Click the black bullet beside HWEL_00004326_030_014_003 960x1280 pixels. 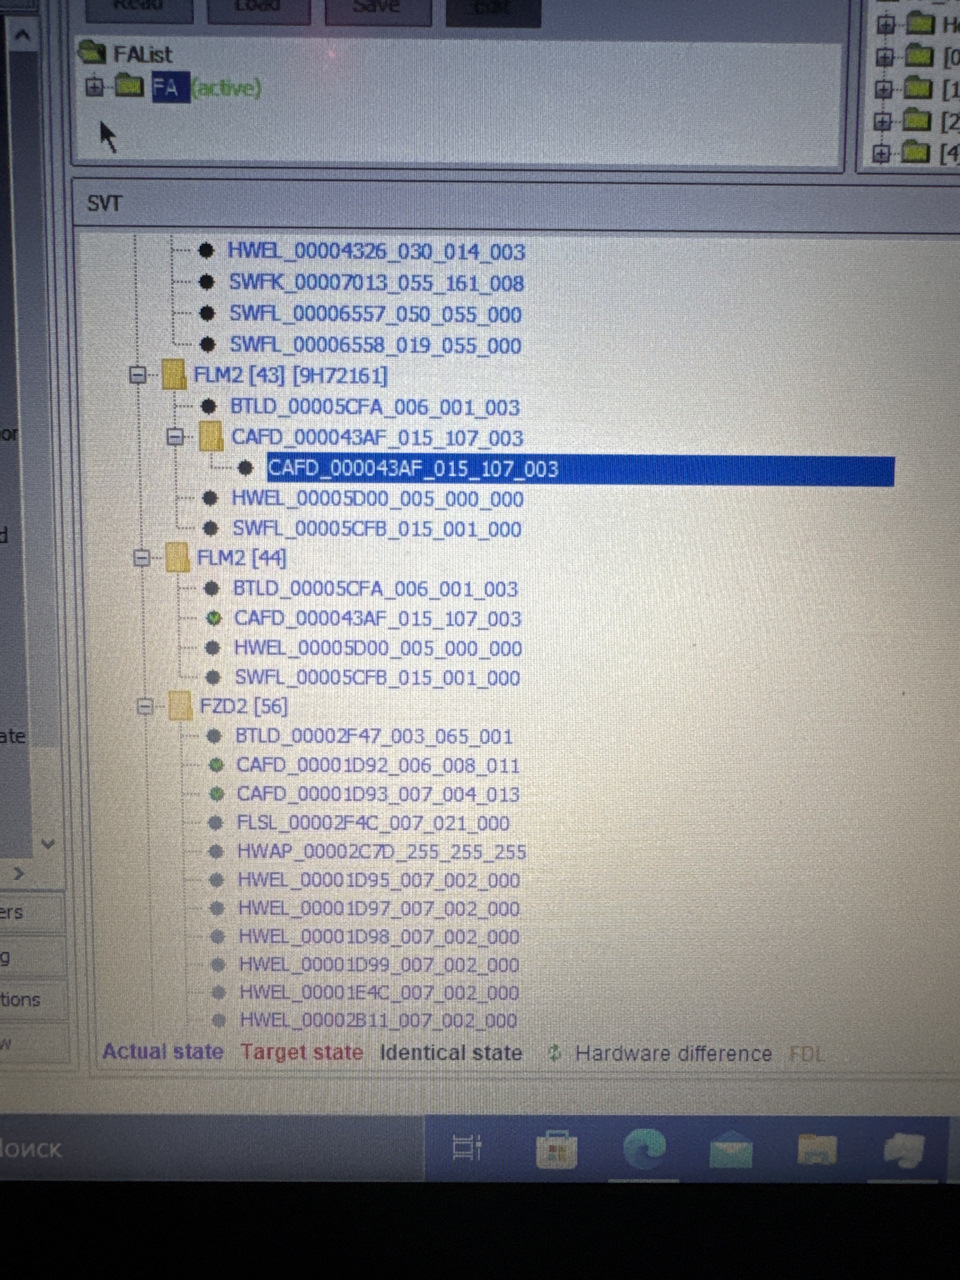(x=207, y=251)
